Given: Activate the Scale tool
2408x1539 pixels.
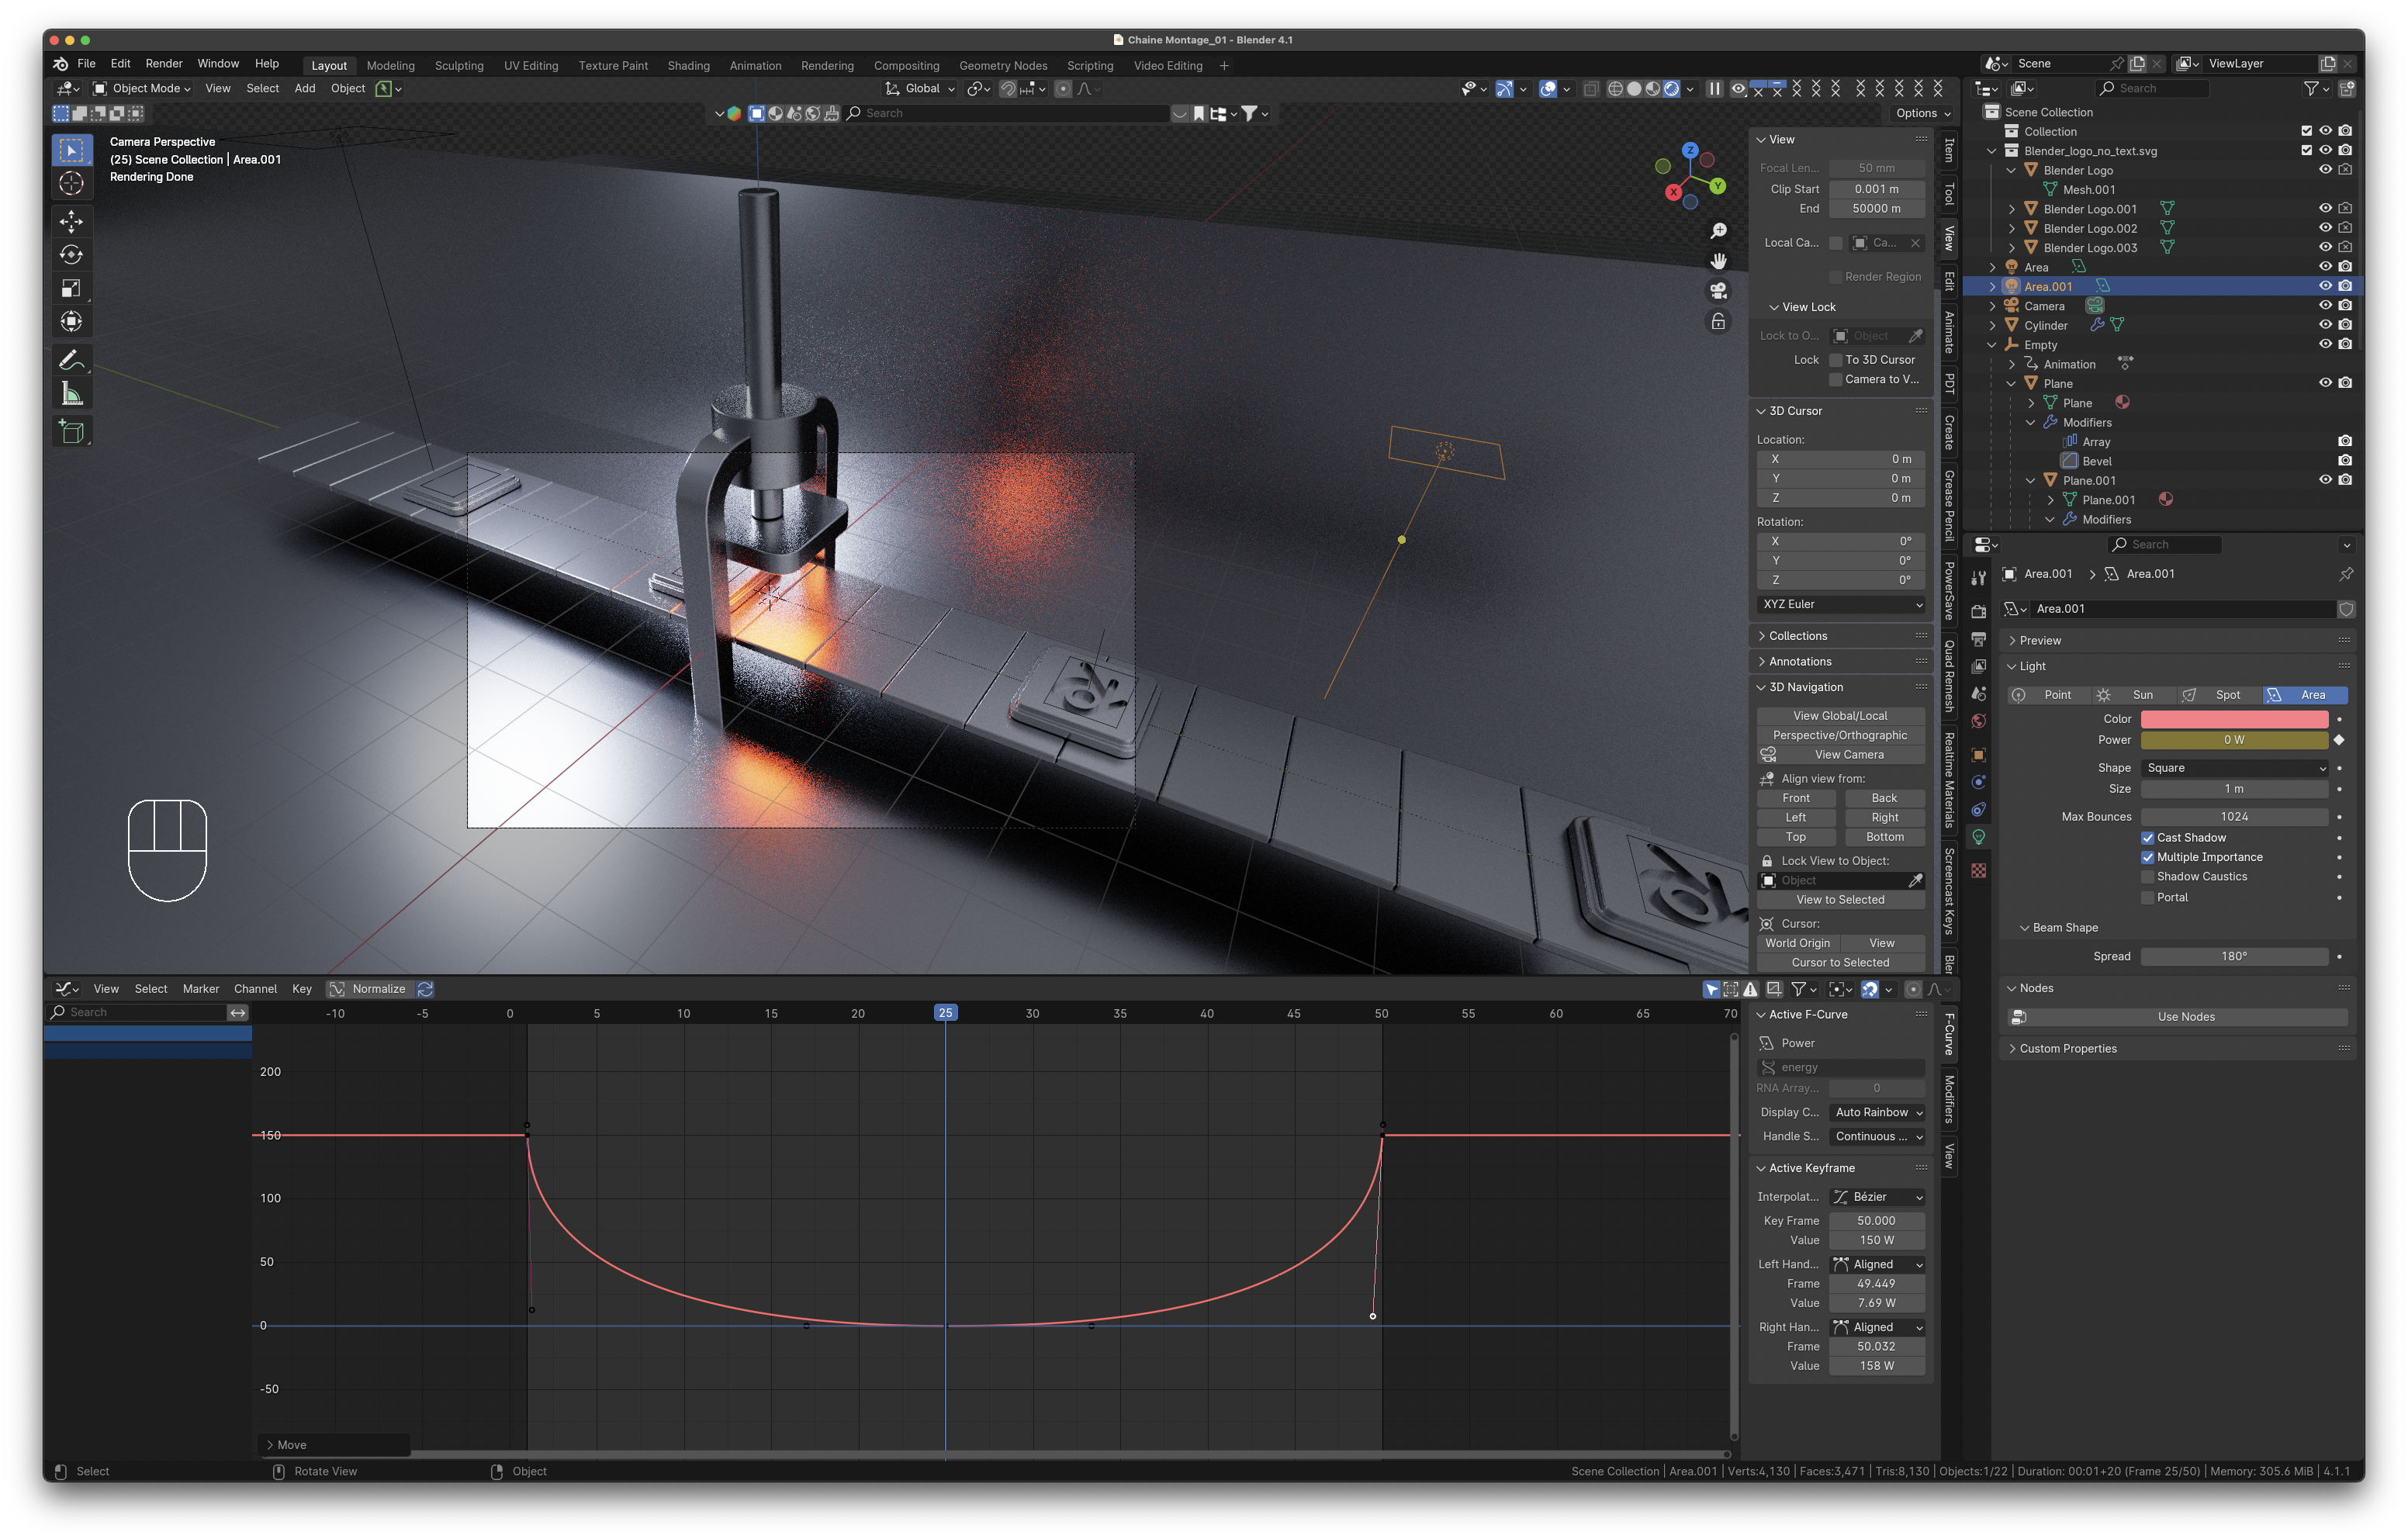Looking at the screenshot, I should pyautogui.click(x=71, y=288).
